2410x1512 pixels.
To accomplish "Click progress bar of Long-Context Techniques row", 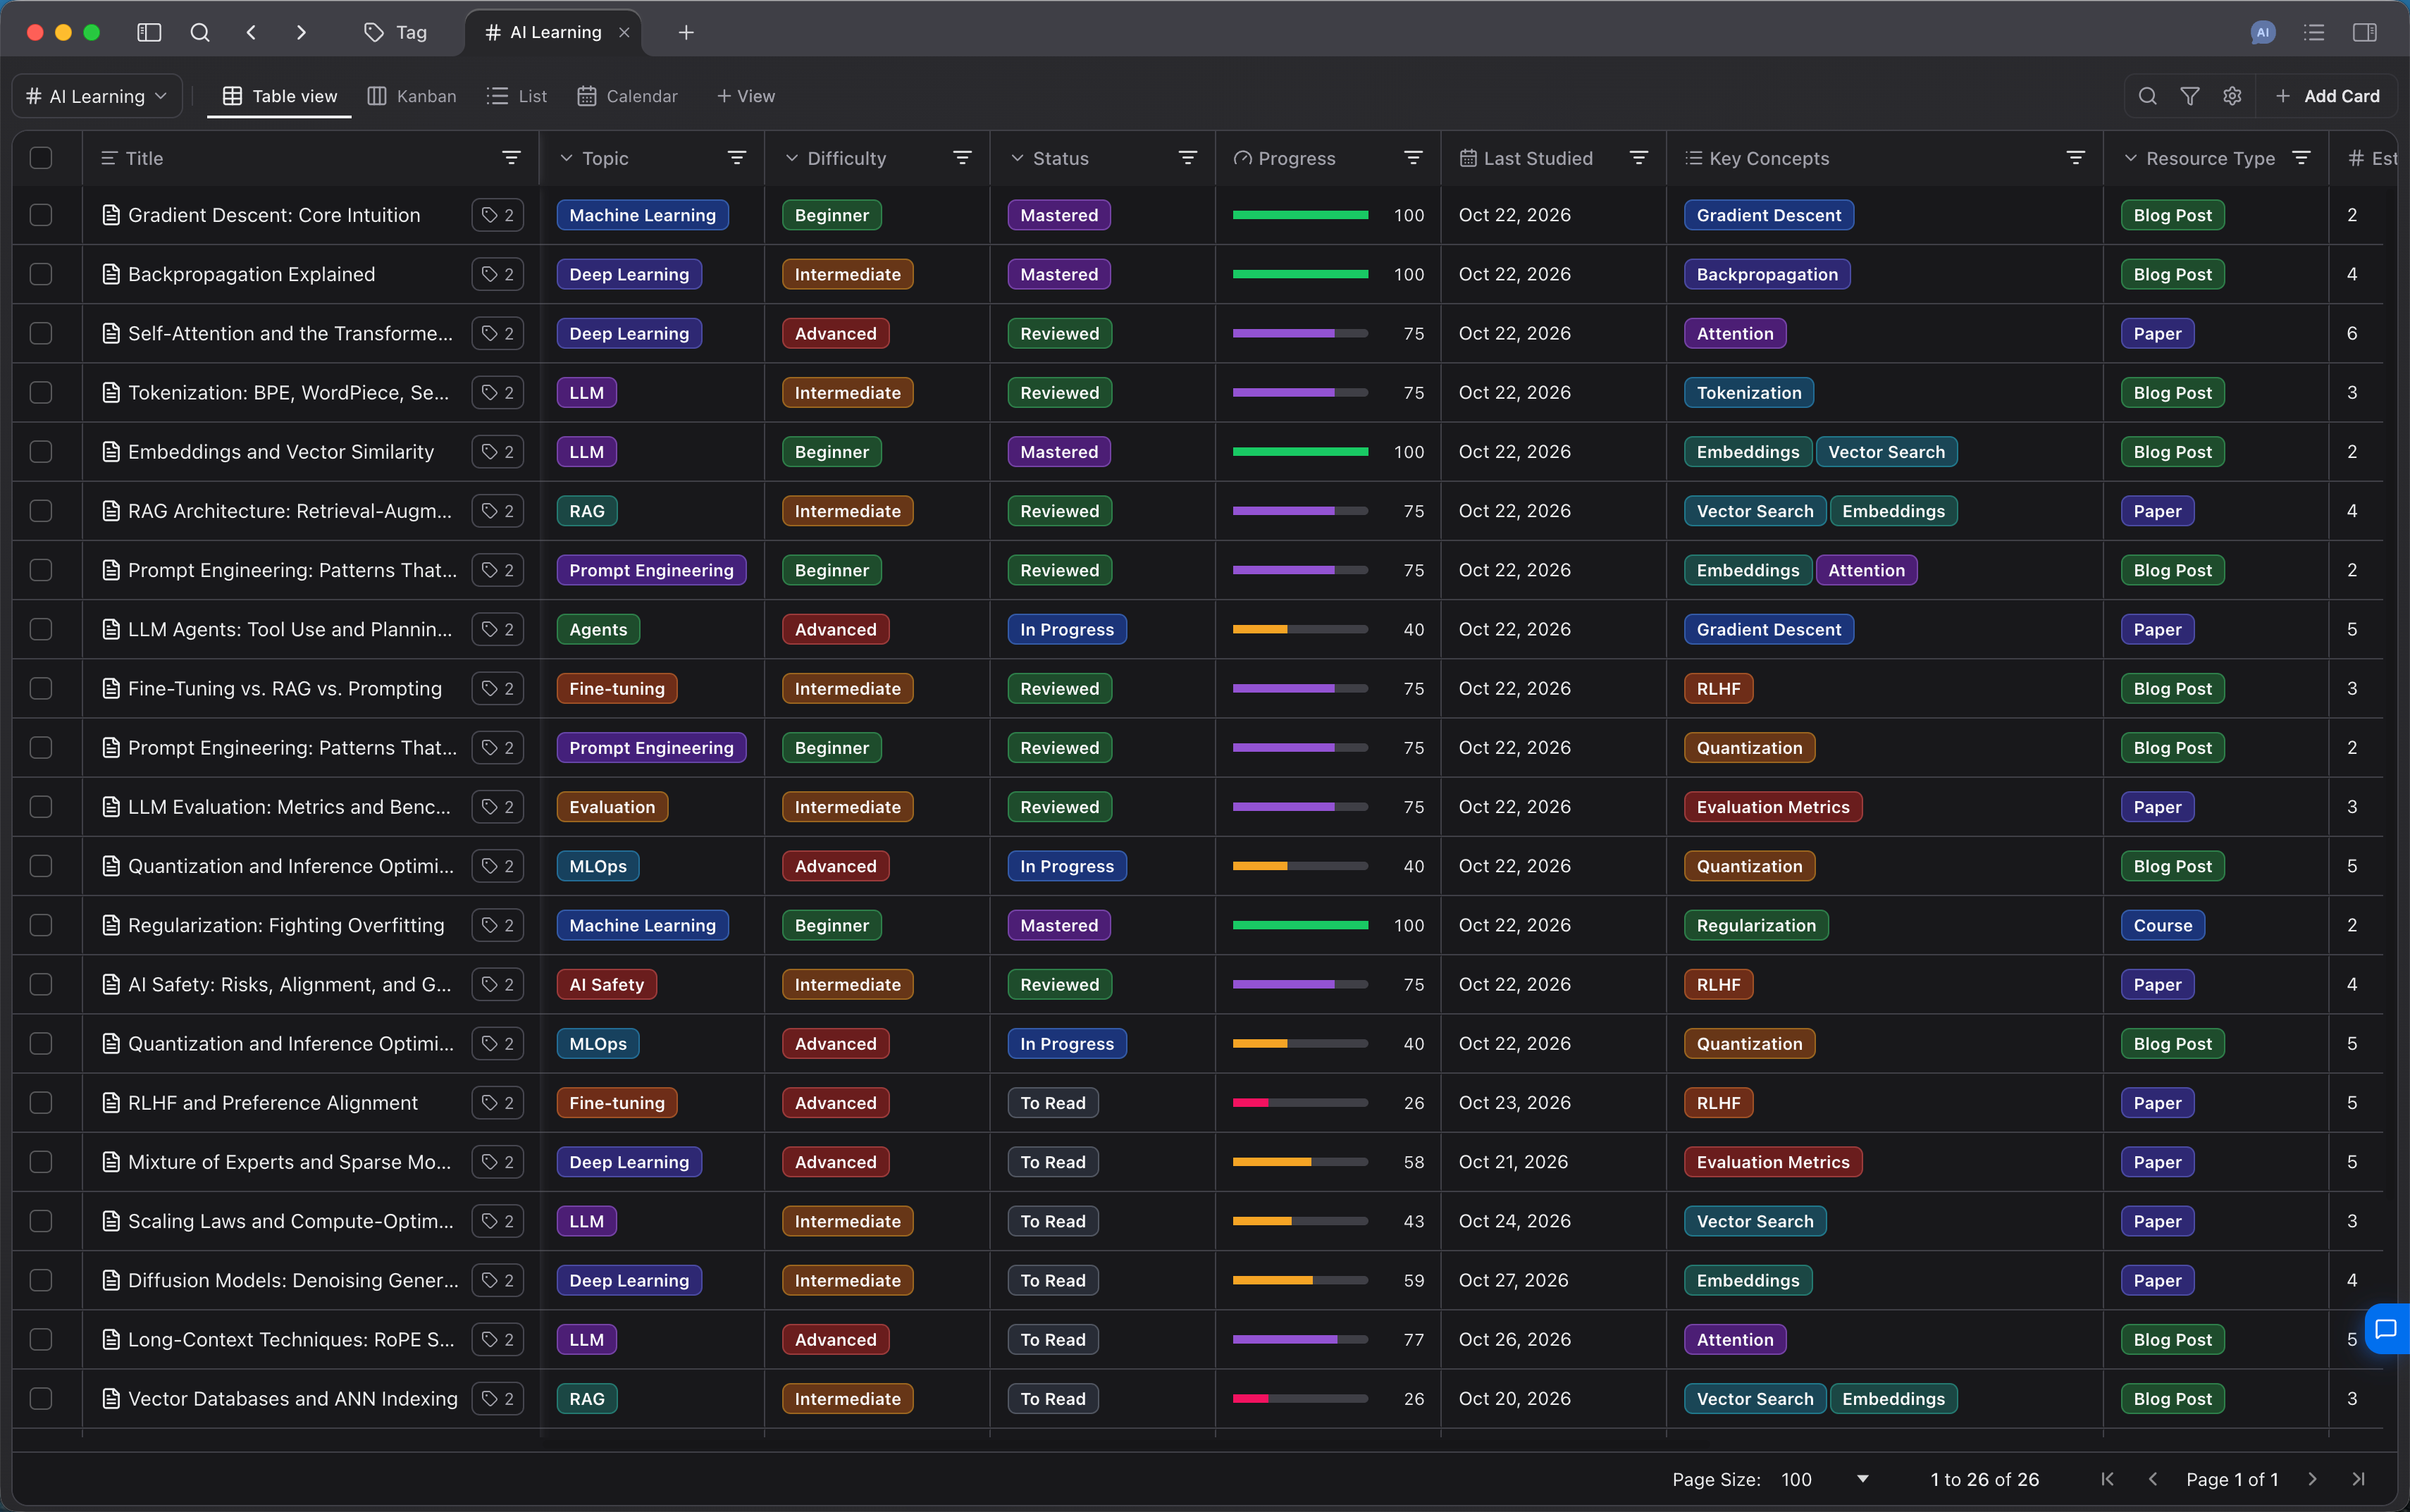I will point(1300,1340).
